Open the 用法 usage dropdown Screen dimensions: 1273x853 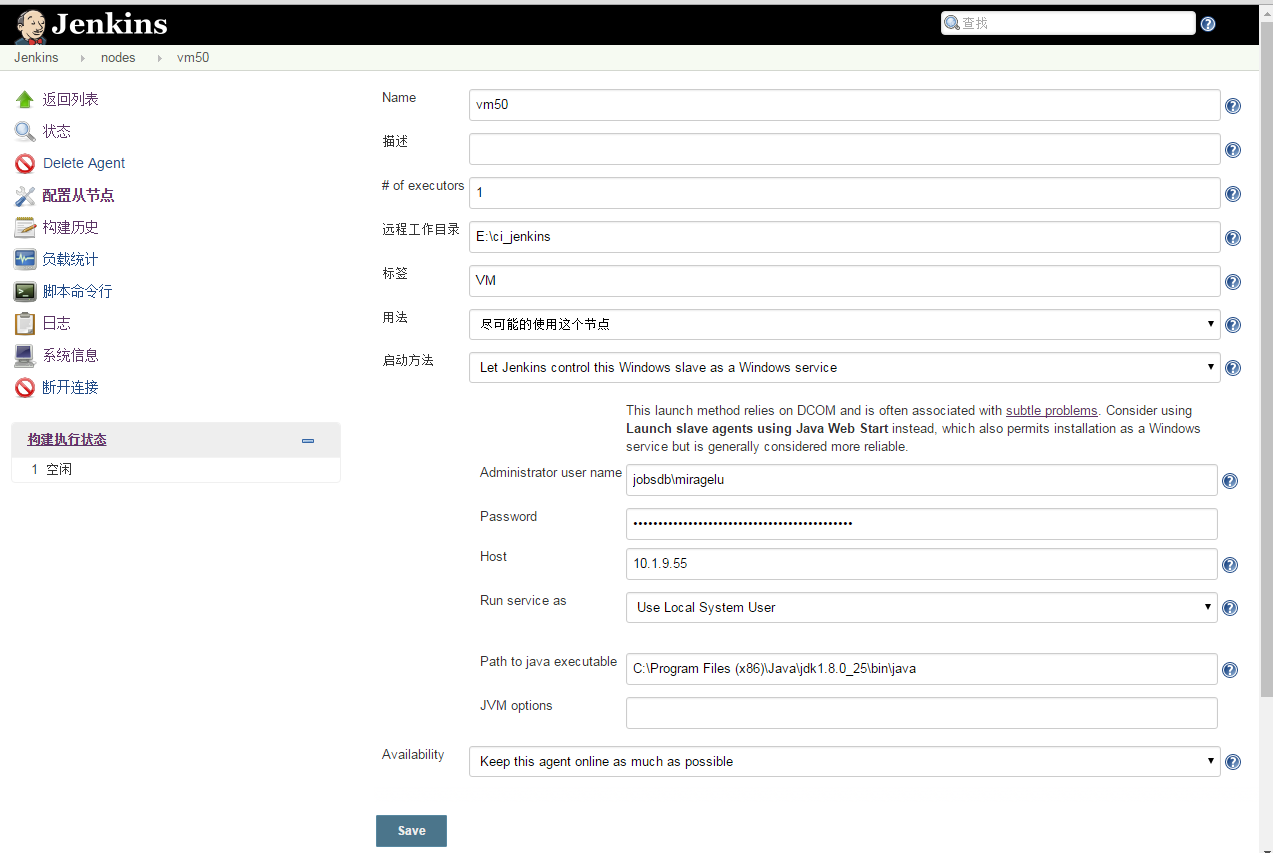(x=844, y=324)
